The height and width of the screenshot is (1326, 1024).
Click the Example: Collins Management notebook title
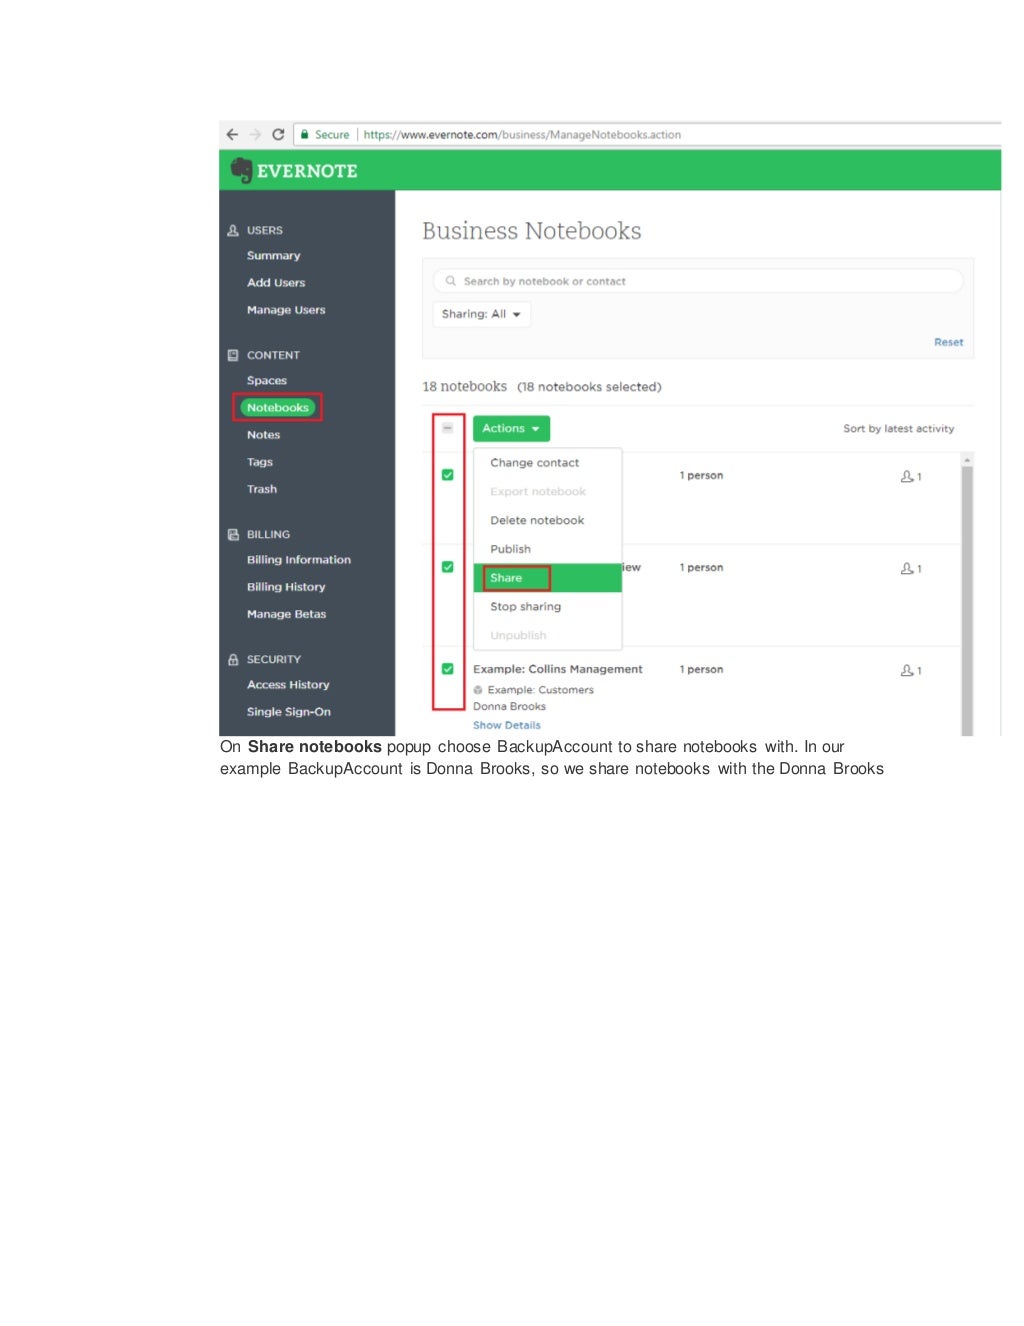tap(558, 669)
